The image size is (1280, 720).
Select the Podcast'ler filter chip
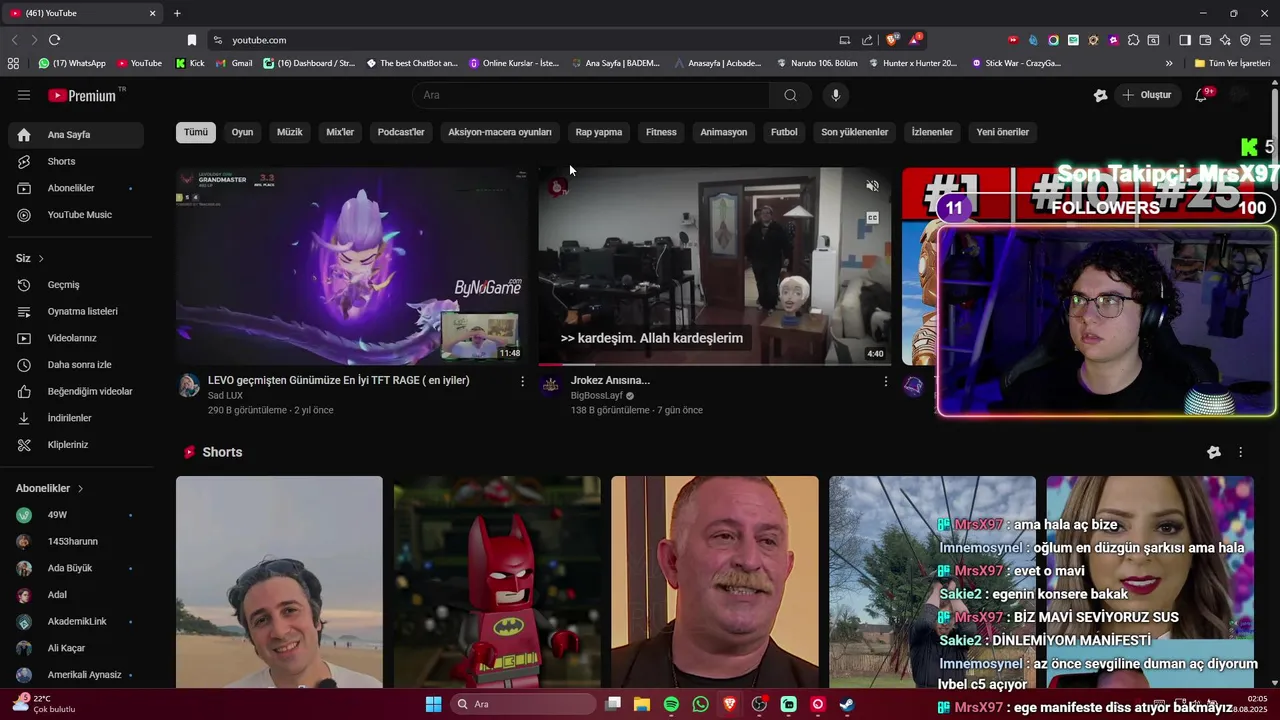(401, 132)
